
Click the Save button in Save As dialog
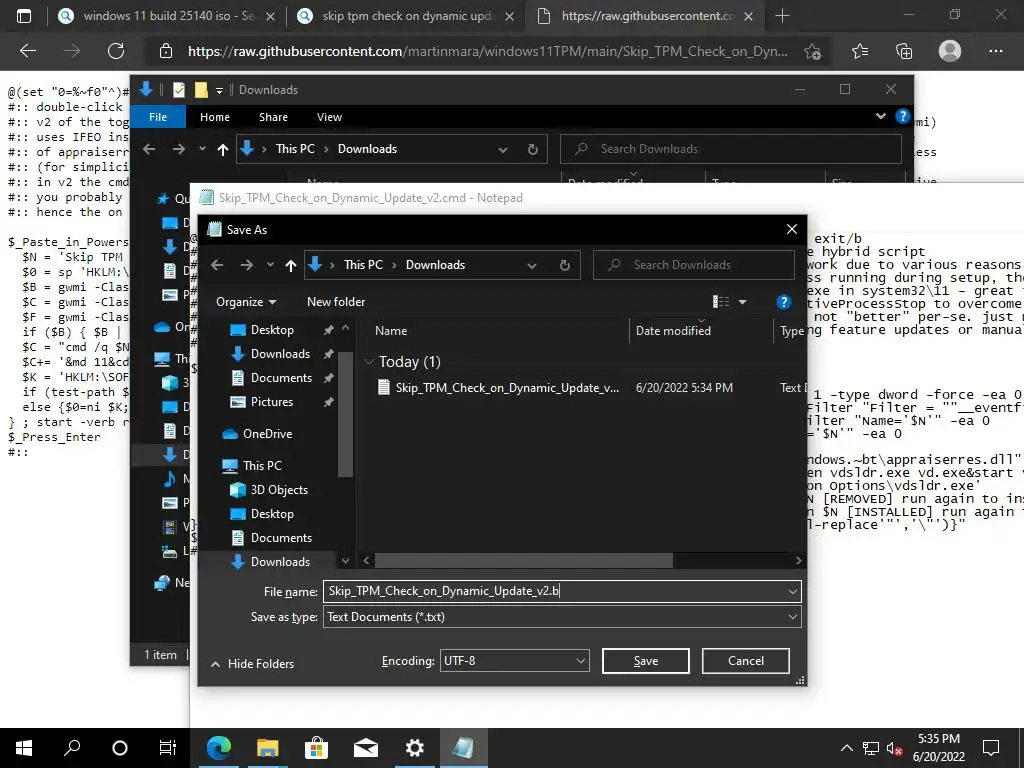(645, 661)
